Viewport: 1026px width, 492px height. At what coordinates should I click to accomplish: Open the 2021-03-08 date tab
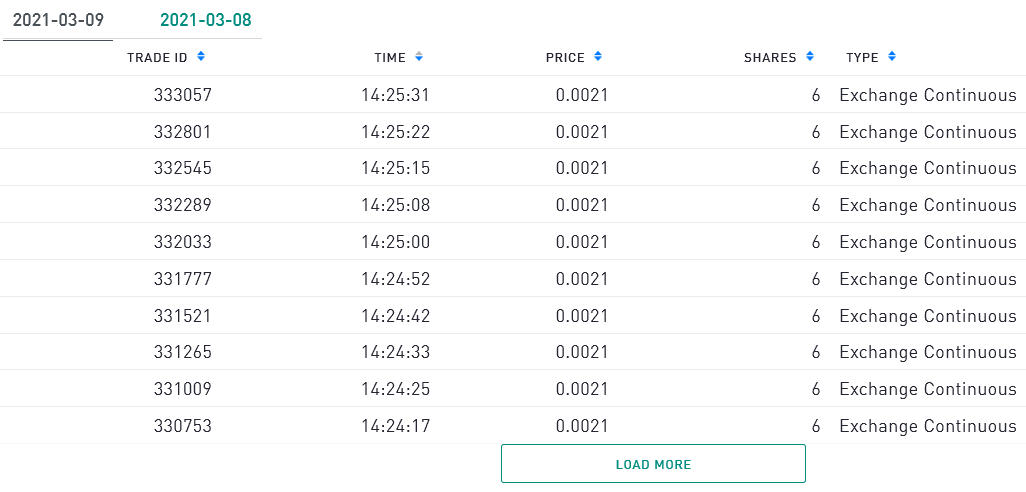click(206, 20)
